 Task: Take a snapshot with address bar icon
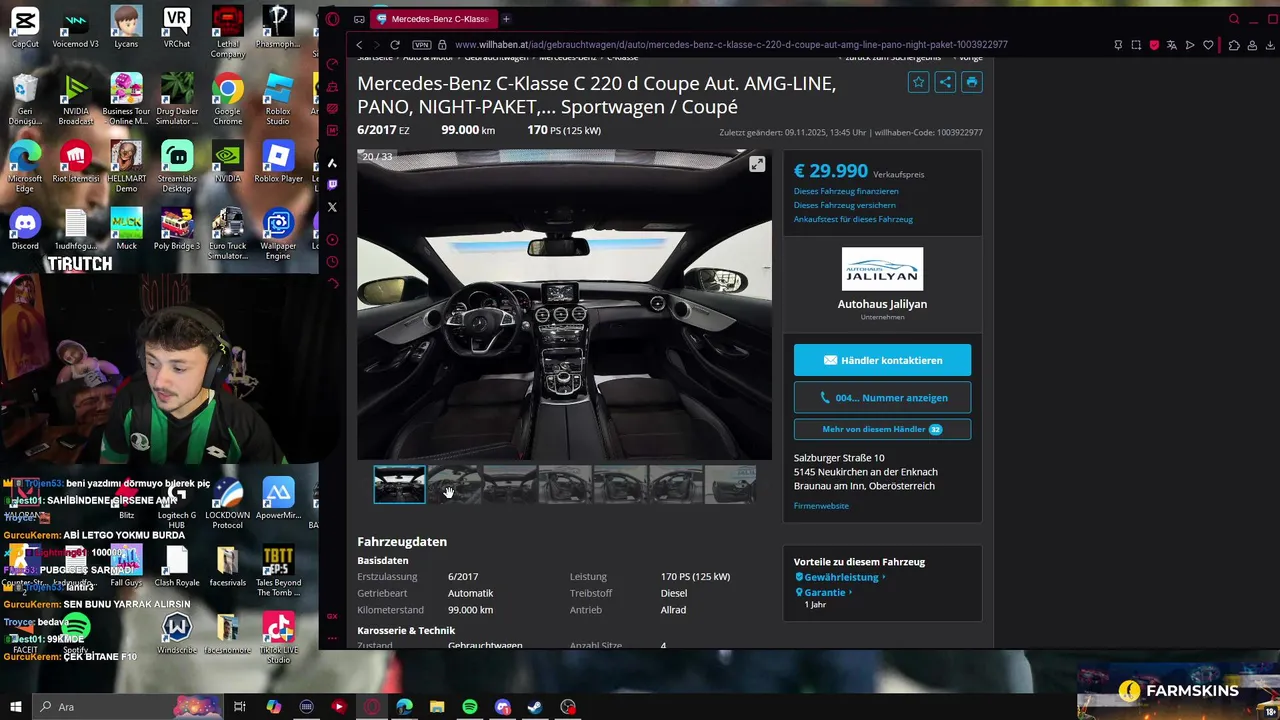pos(1136,45)
